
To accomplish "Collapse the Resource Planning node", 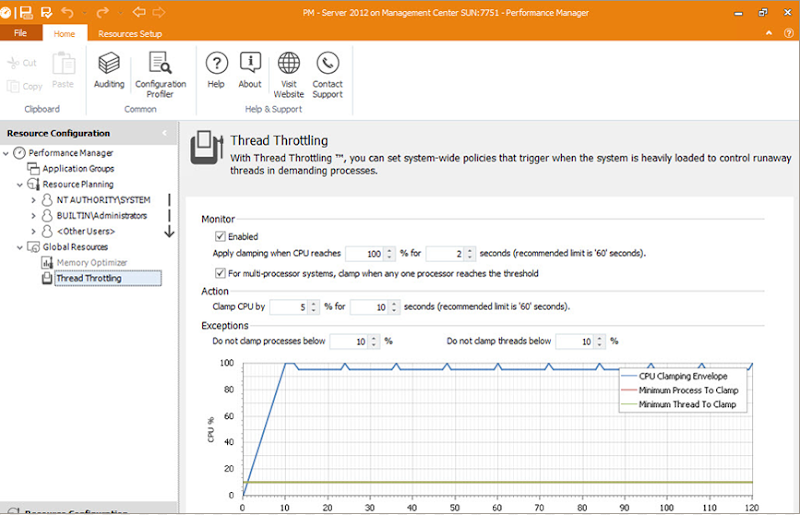I will 20,184.
